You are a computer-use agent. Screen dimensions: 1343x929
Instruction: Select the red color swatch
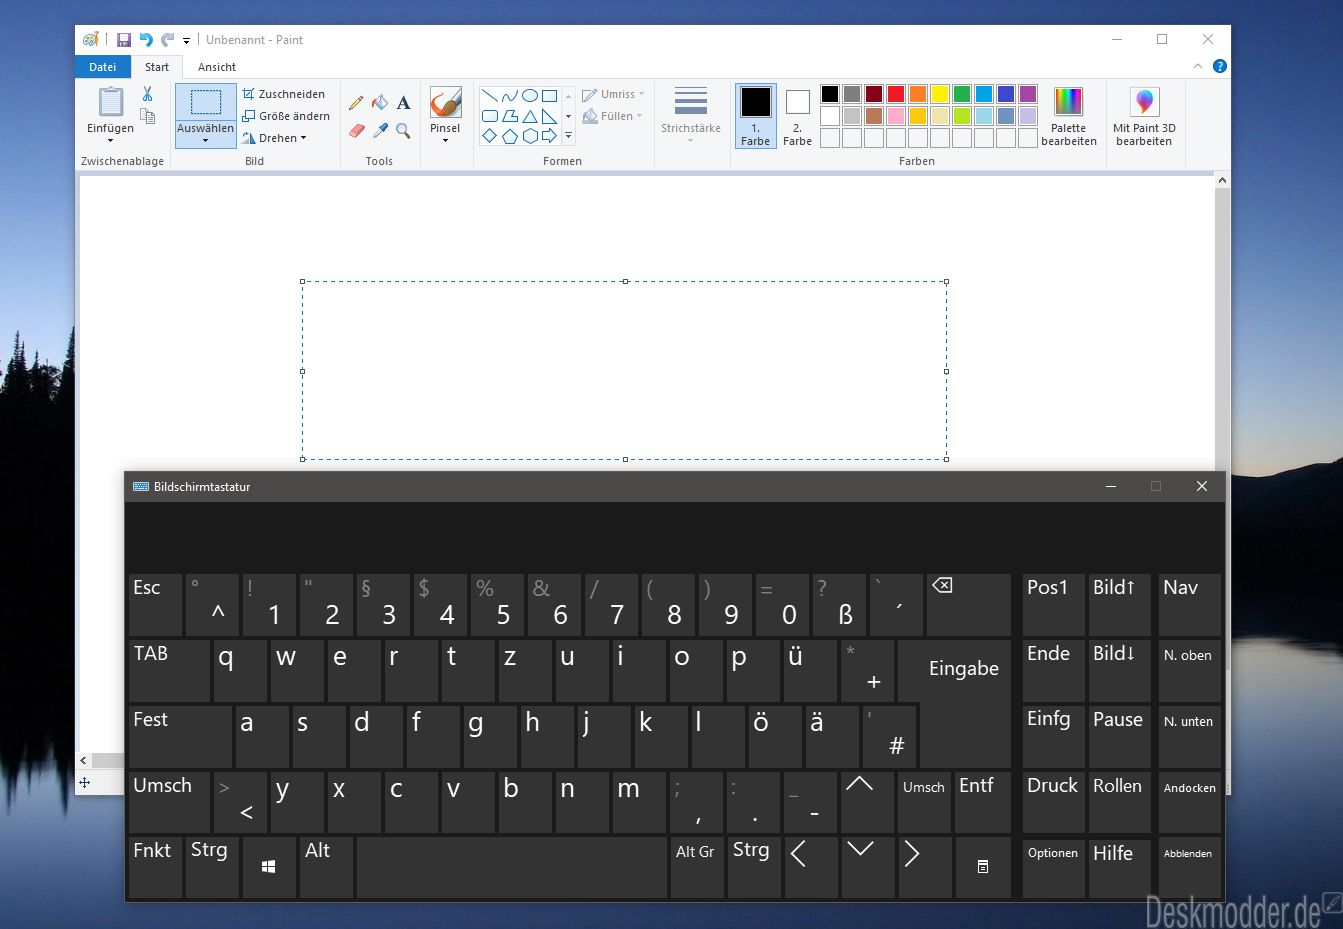(x=896, y=94)
